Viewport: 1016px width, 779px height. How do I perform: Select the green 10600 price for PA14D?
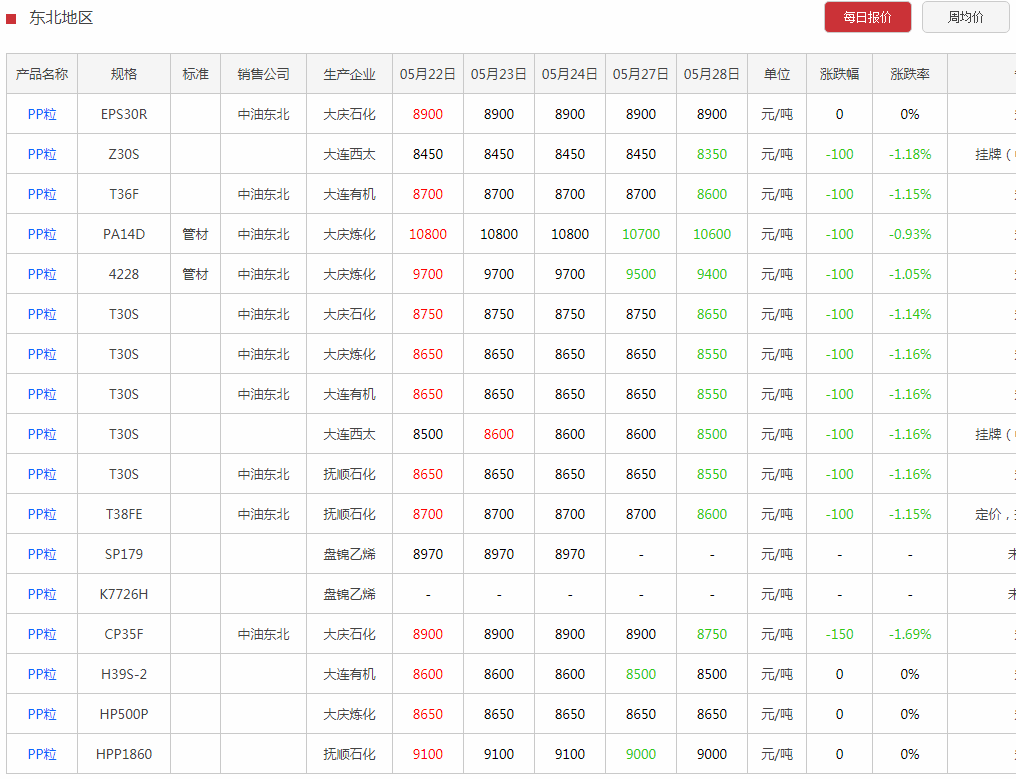click(x=711, y=234)
